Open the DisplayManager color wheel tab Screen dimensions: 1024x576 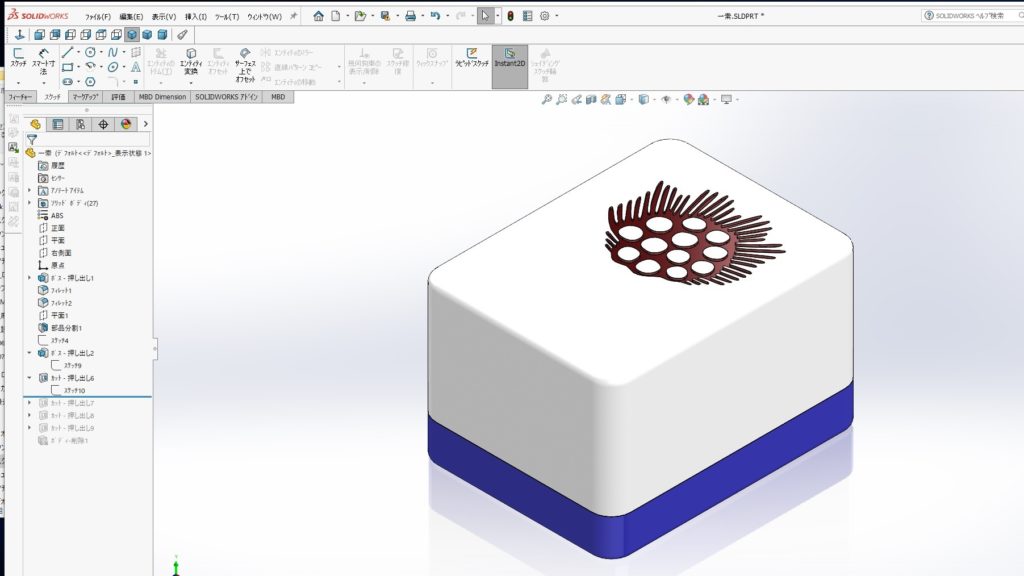tap(125, 124)
